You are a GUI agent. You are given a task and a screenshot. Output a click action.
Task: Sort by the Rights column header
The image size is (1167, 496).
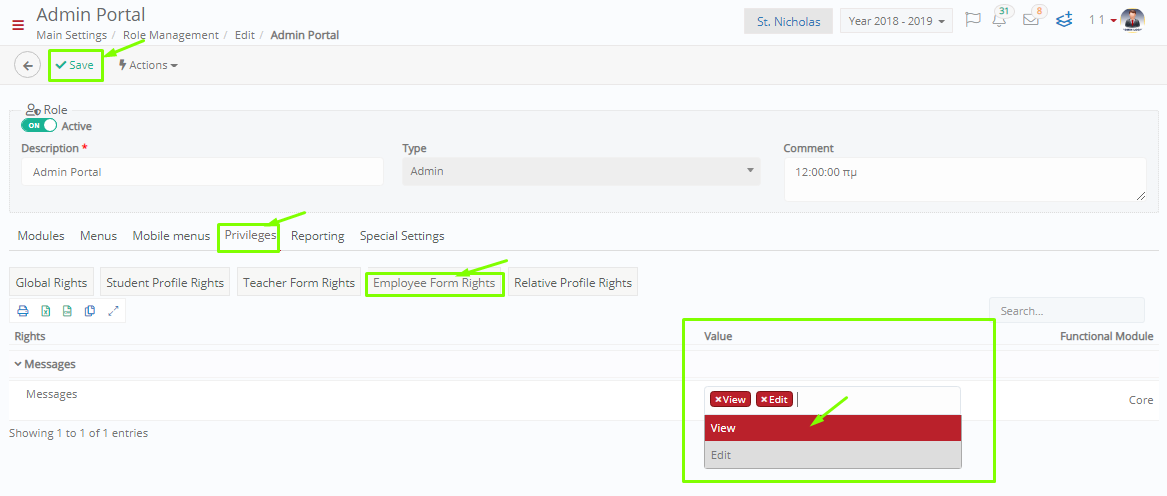31,337
